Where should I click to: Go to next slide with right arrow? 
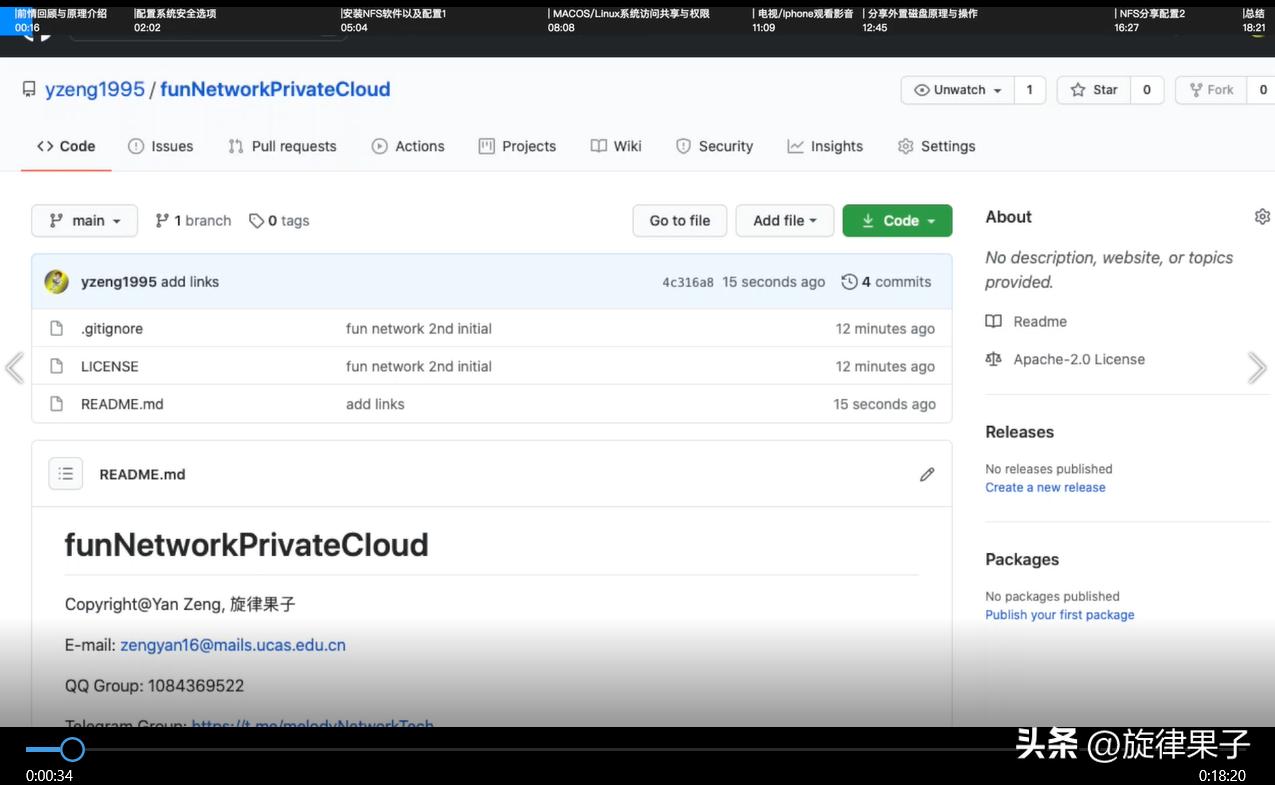(x=1257, y=368)
